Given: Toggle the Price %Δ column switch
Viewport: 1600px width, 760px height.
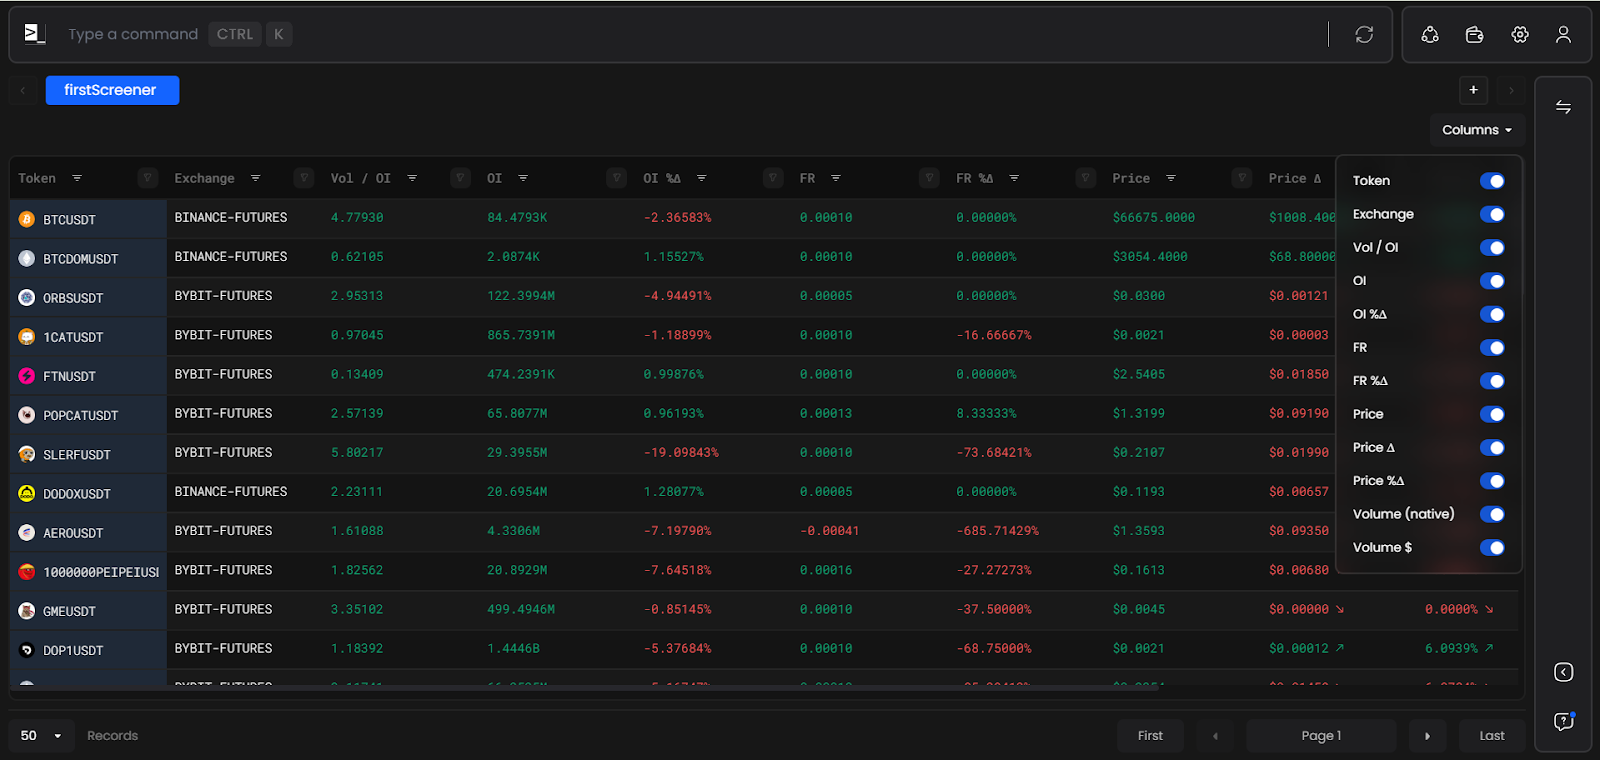Looking at the screenshot, I should [x=1492, y=481].
